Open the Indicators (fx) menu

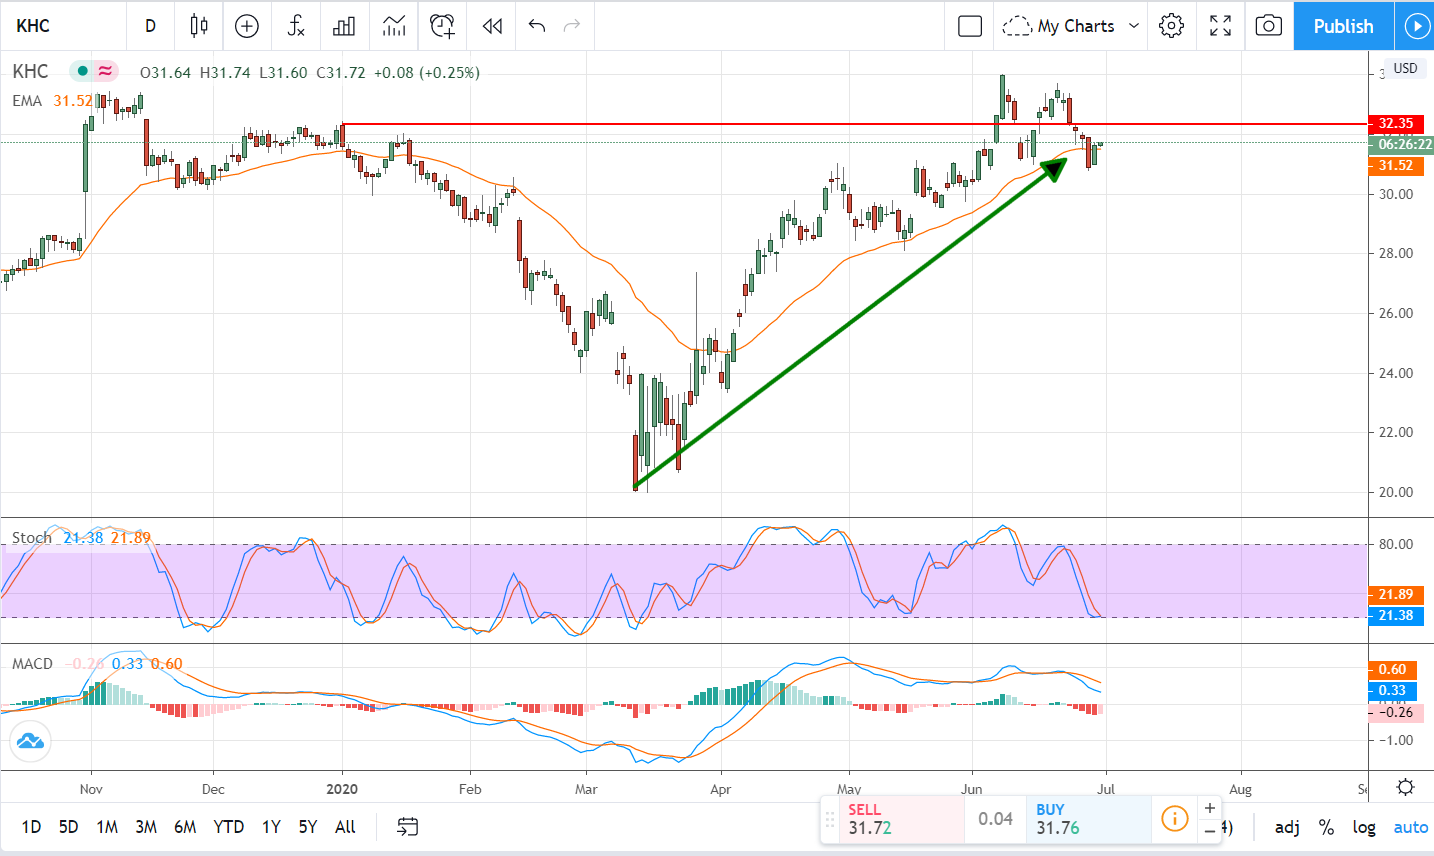pyautogui.click(x=296, y=26)
